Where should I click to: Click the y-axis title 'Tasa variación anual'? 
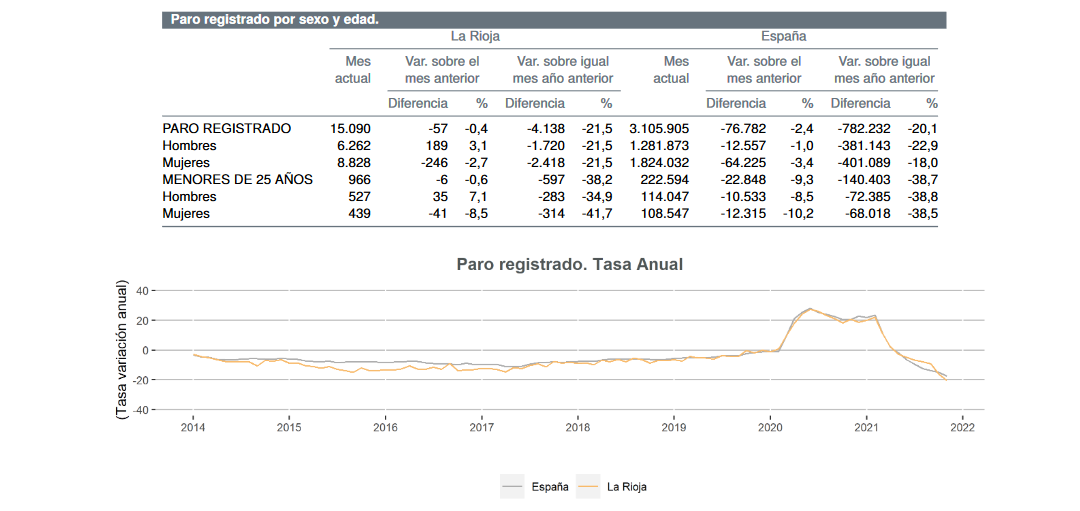pyautogui.click(x=122, y=349)
